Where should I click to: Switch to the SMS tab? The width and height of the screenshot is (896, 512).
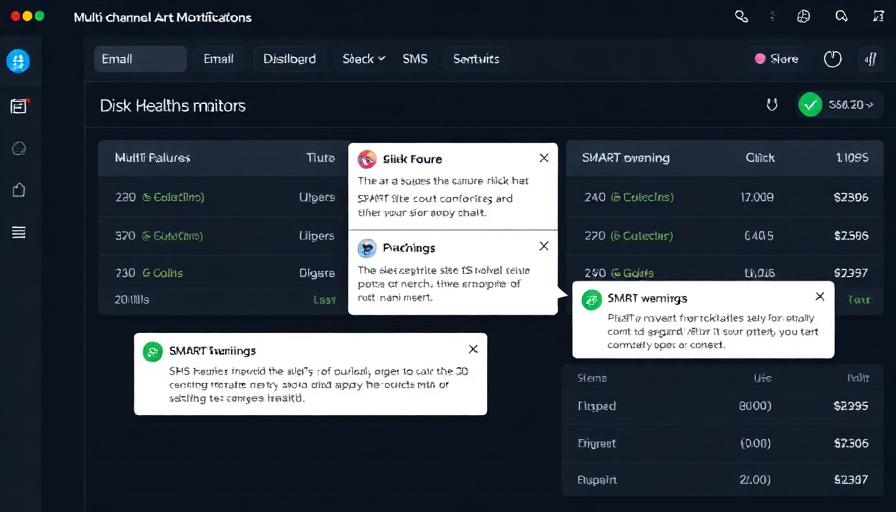(x=415, y=59)
